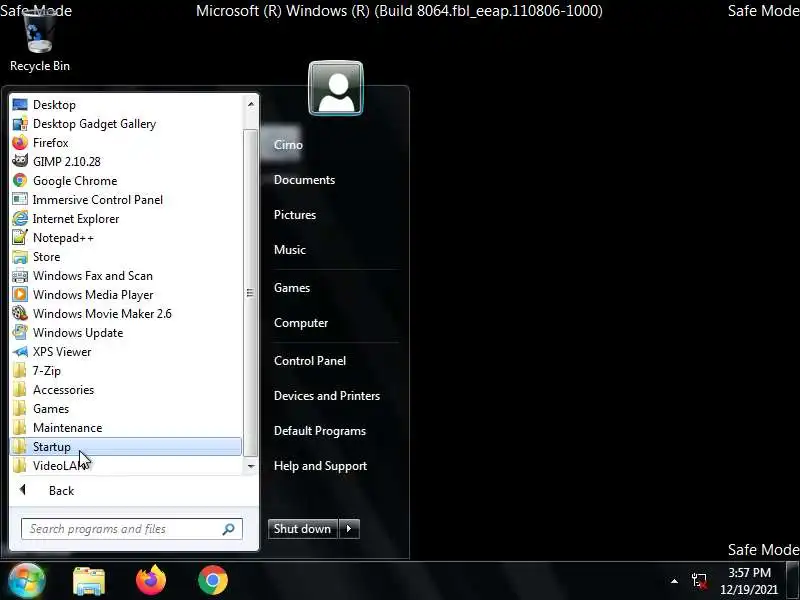Expand the VideoLAN folder
Image resolution: width=800 pixels, height=600 pixels.
tap(126, 465)
